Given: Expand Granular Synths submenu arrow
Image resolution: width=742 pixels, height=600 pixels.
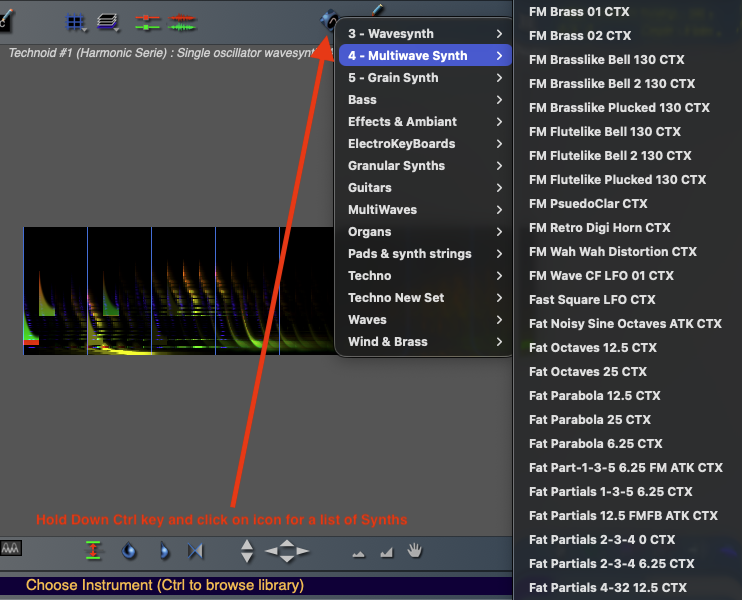Looking at the screenshot, I should pos(499,166).
